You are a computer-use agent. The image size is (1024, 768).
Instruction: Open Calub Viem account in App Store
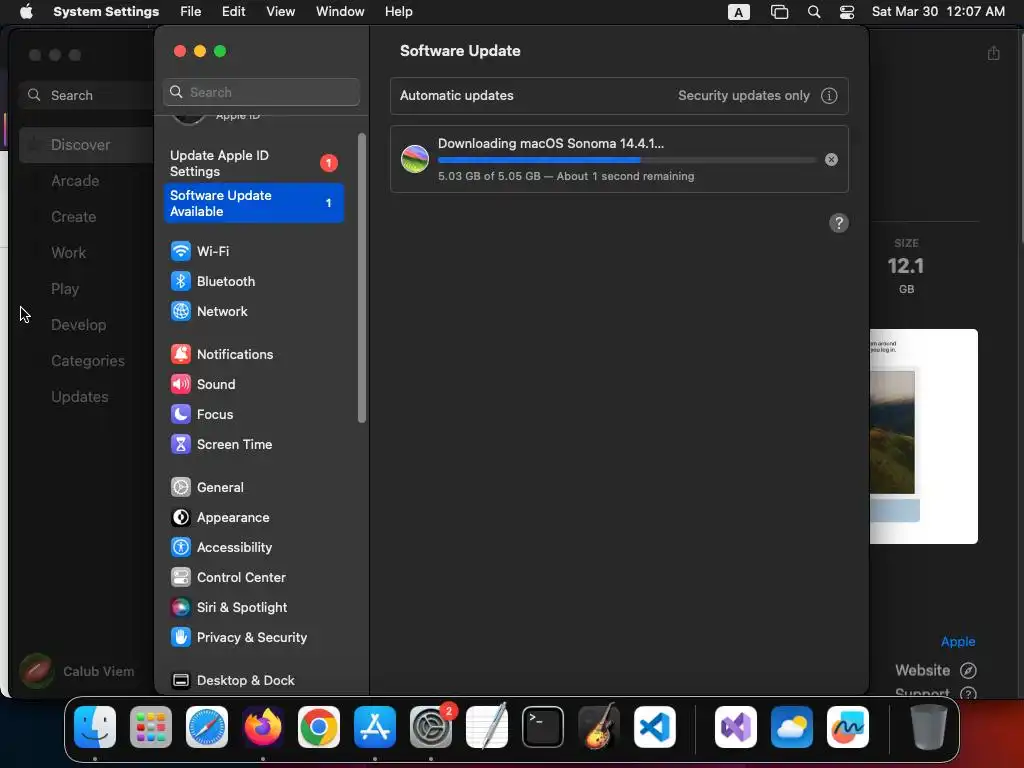point(77,671)
